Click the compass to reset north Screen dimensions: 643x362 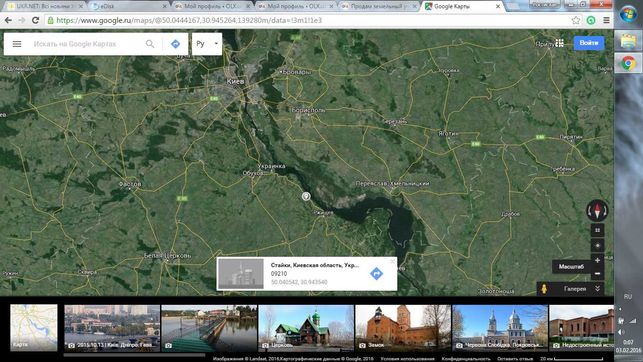(597, 211)
